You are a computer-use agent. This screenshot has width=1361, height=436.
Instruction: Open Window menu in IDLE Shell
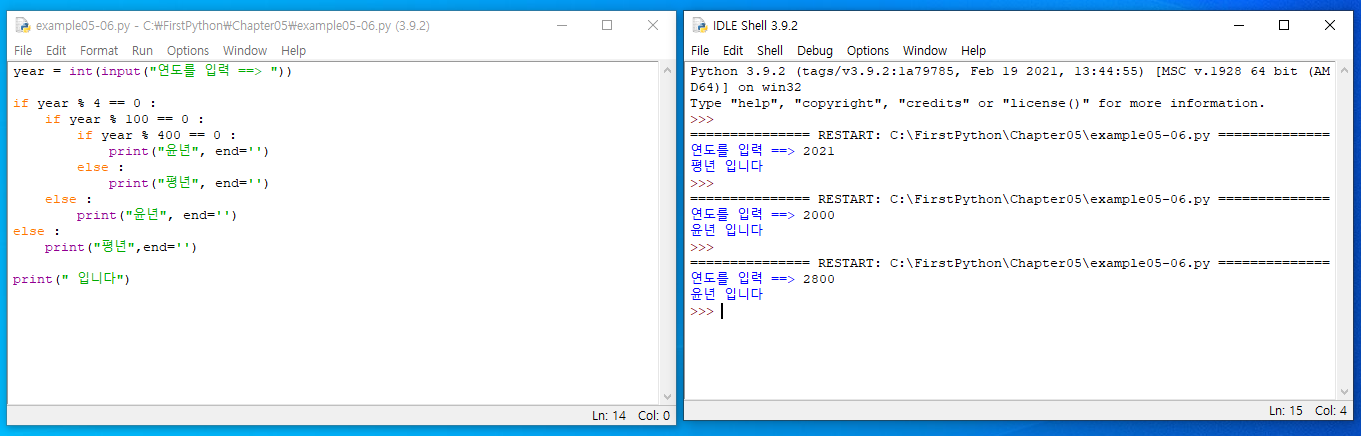[925, 51]
